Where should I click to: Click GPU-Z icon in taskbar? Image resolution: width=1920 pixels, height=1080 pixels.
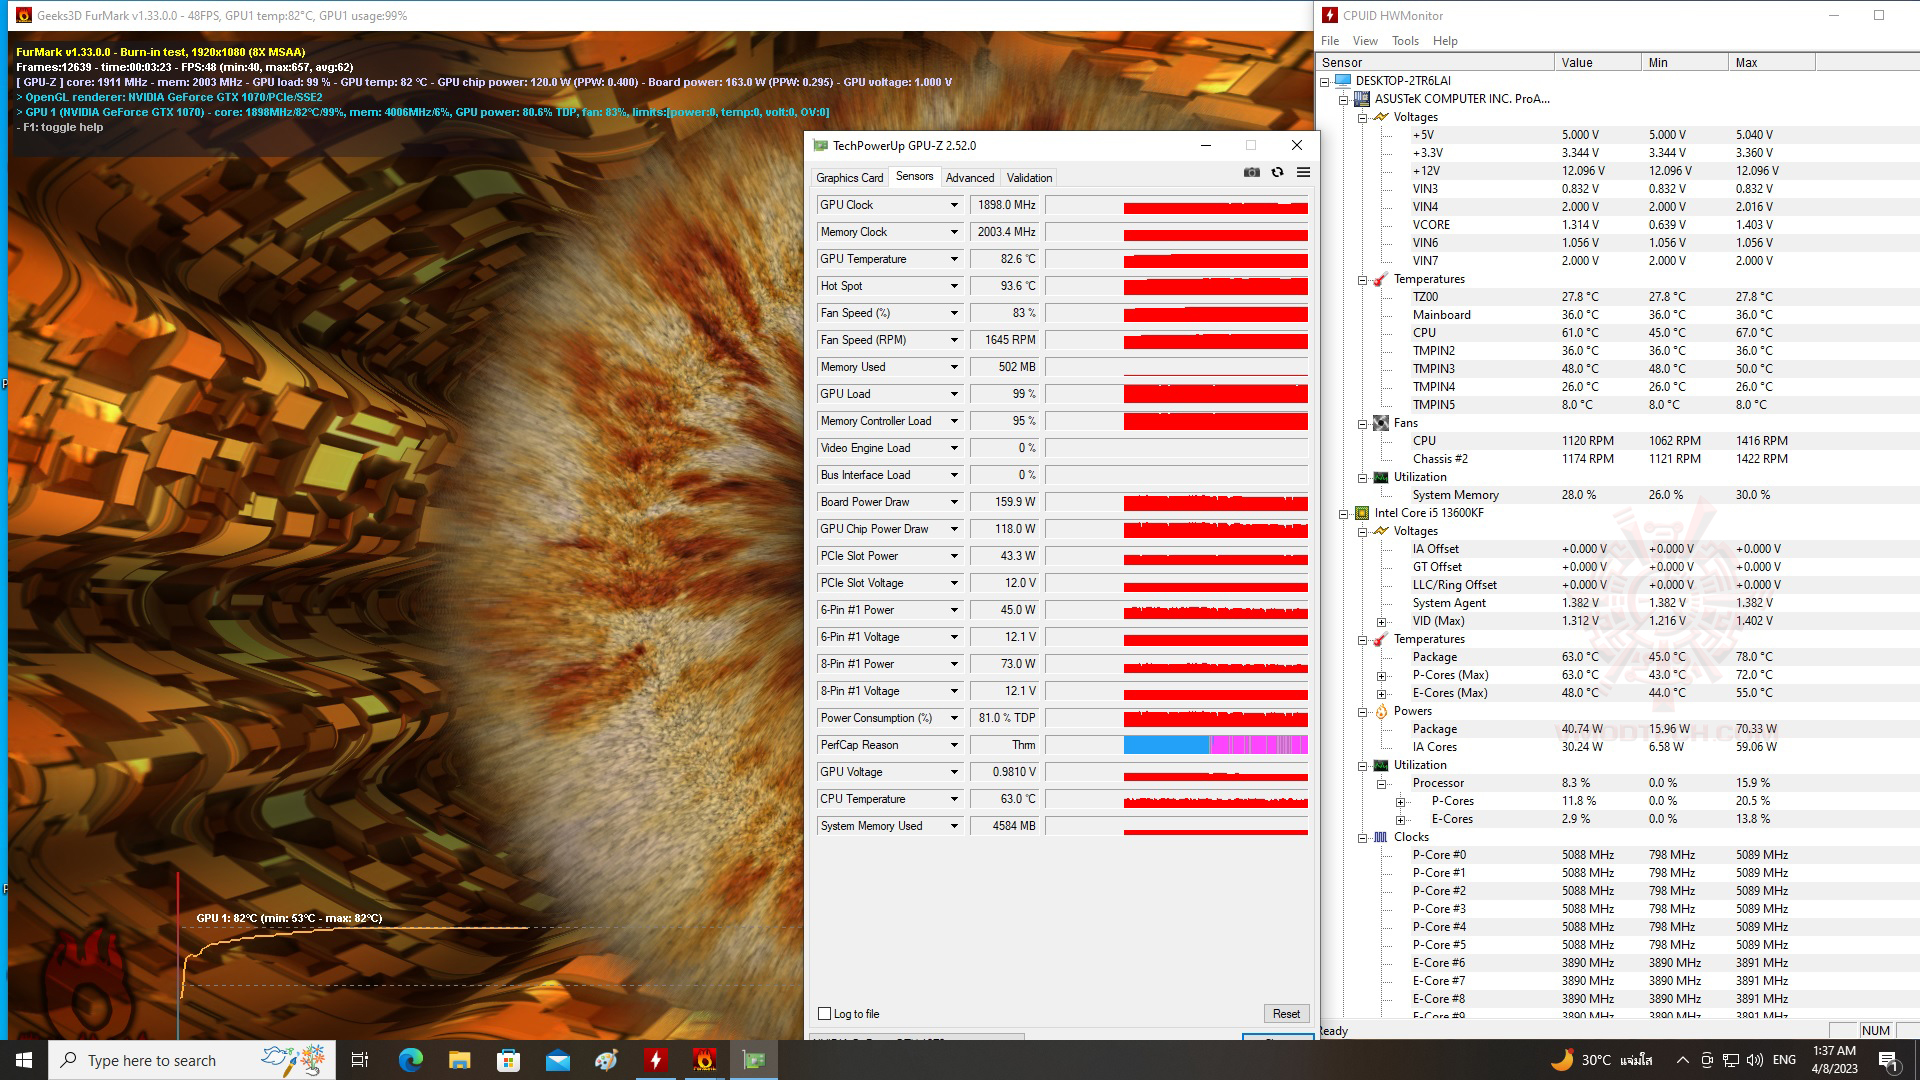[753, 1060]
